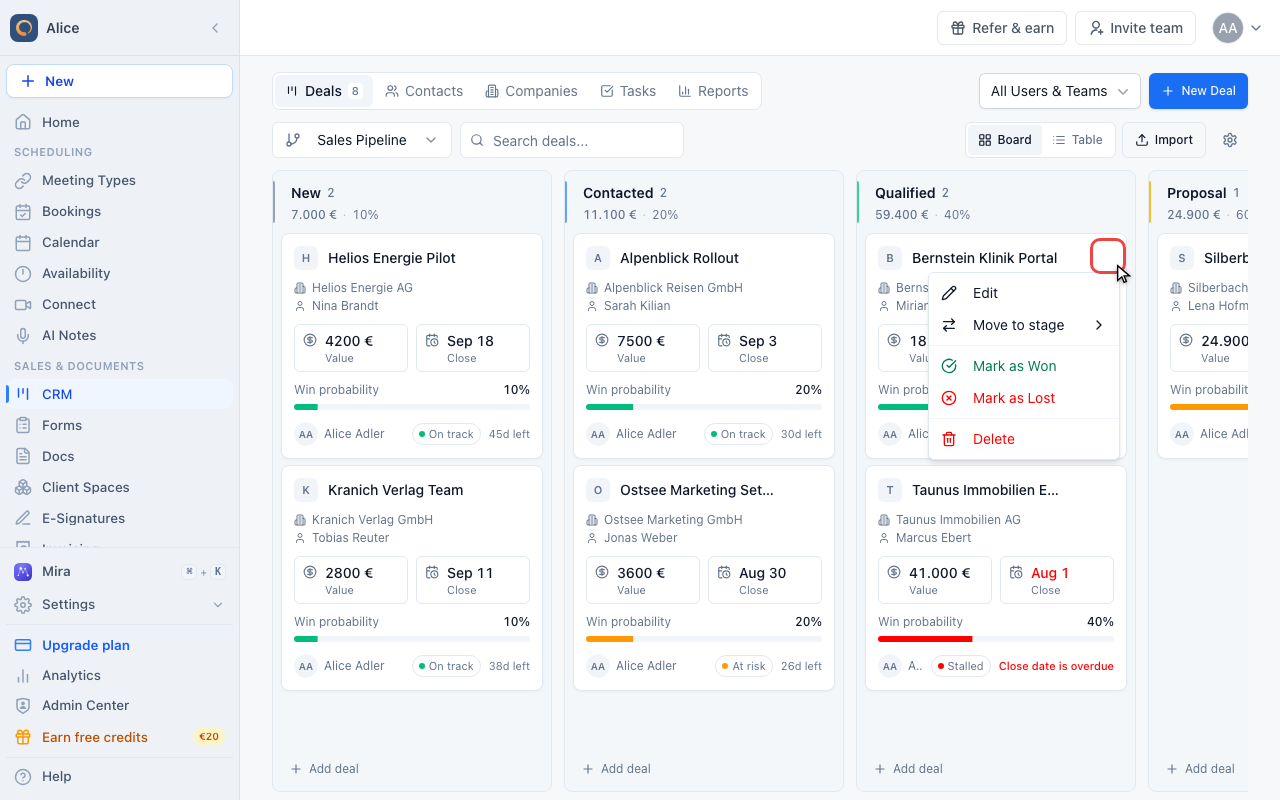Collapse the sidebar with the chevron
Image resolution: width=1280 pixels, height=800 pixels.
[215, 28]
